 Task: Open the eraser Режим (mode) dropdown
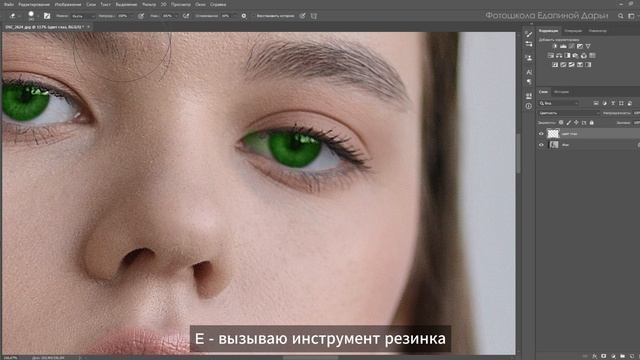click(x=83, y=16)
